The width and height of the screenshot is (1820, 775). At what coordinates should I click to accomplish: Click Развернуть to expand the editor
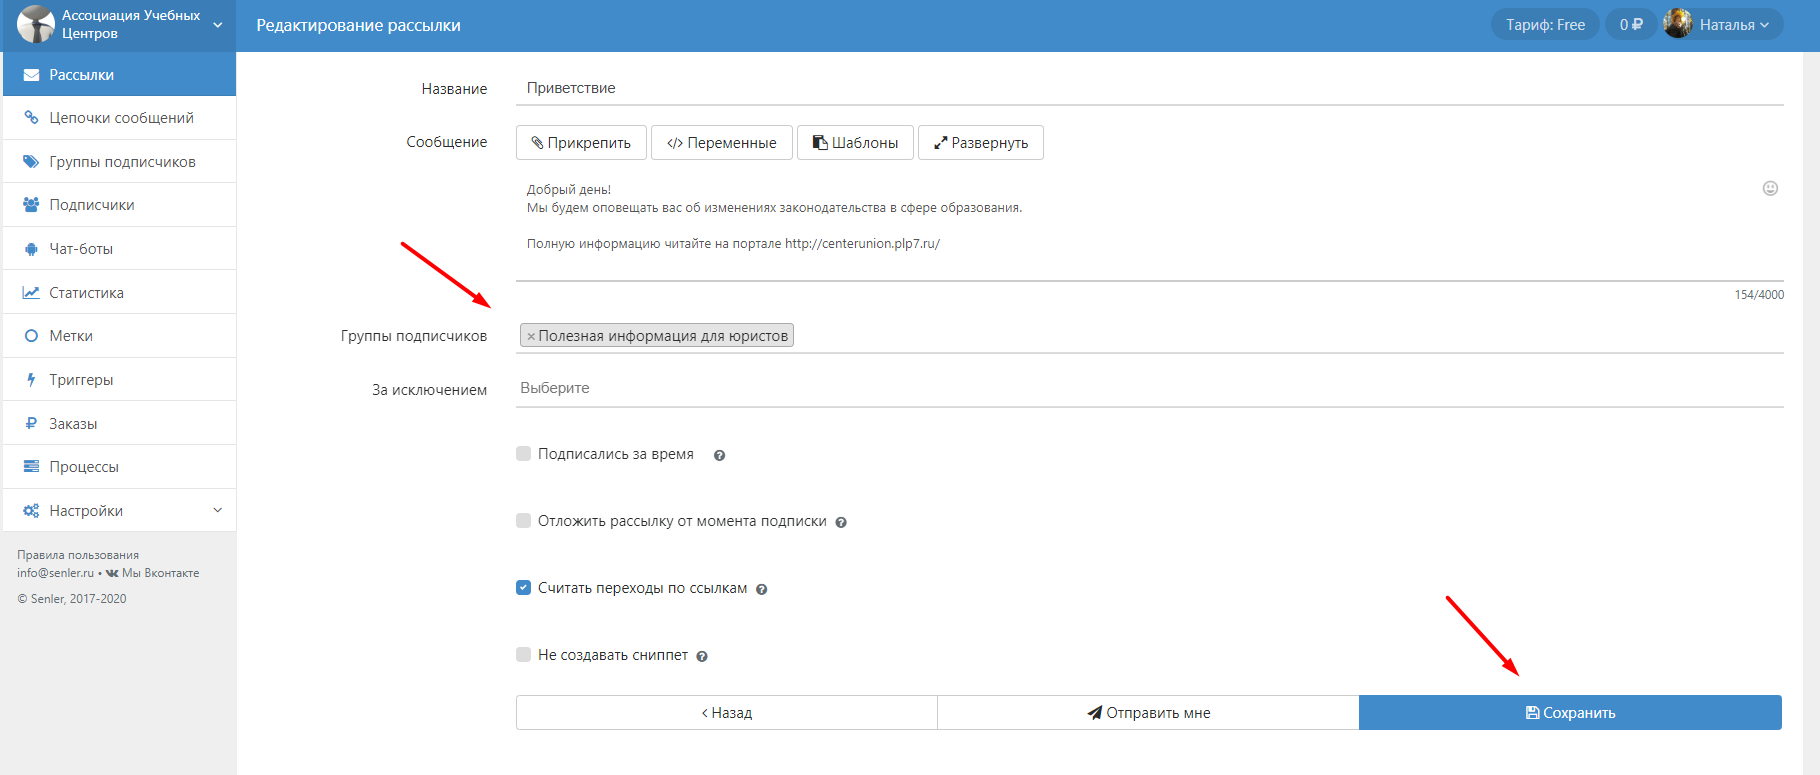click(x=981, y=143)
